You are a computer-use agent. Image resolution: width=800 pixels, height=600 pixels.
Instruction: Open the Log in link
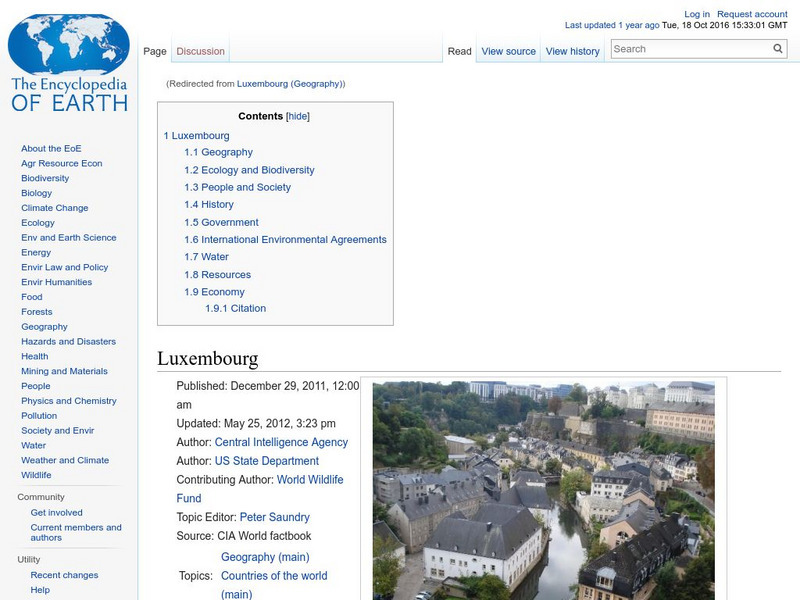pos(697,13)
